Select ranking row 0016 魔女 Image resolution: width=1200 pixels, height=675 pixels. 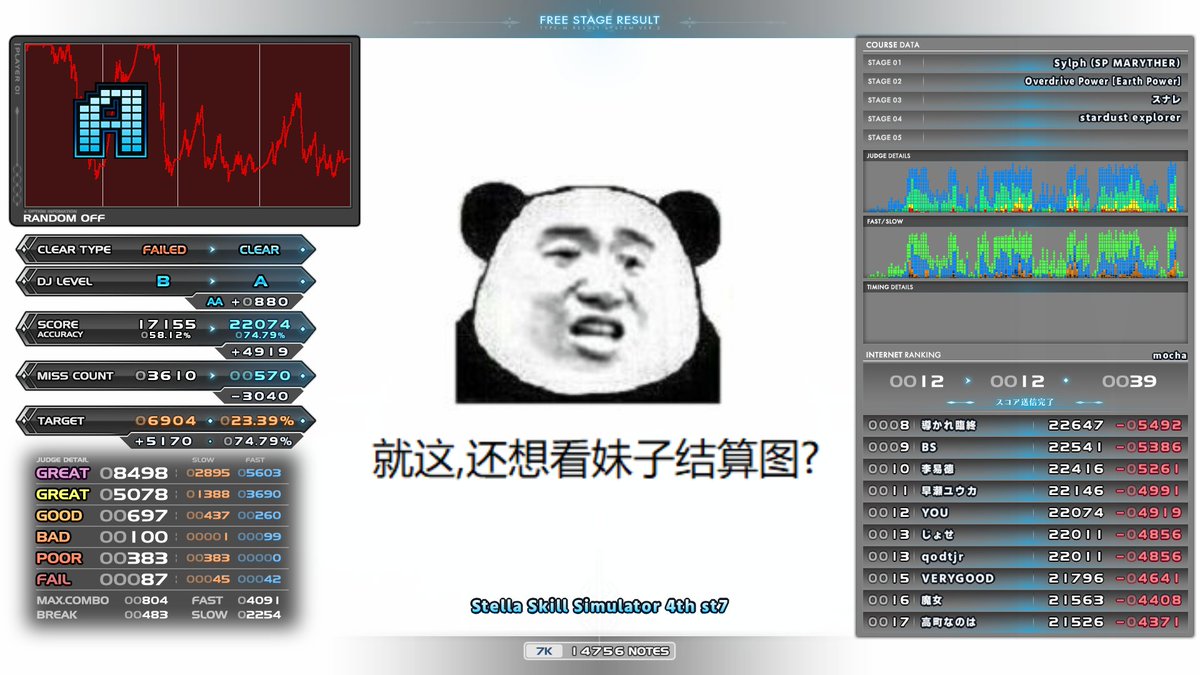[1025, 600]
